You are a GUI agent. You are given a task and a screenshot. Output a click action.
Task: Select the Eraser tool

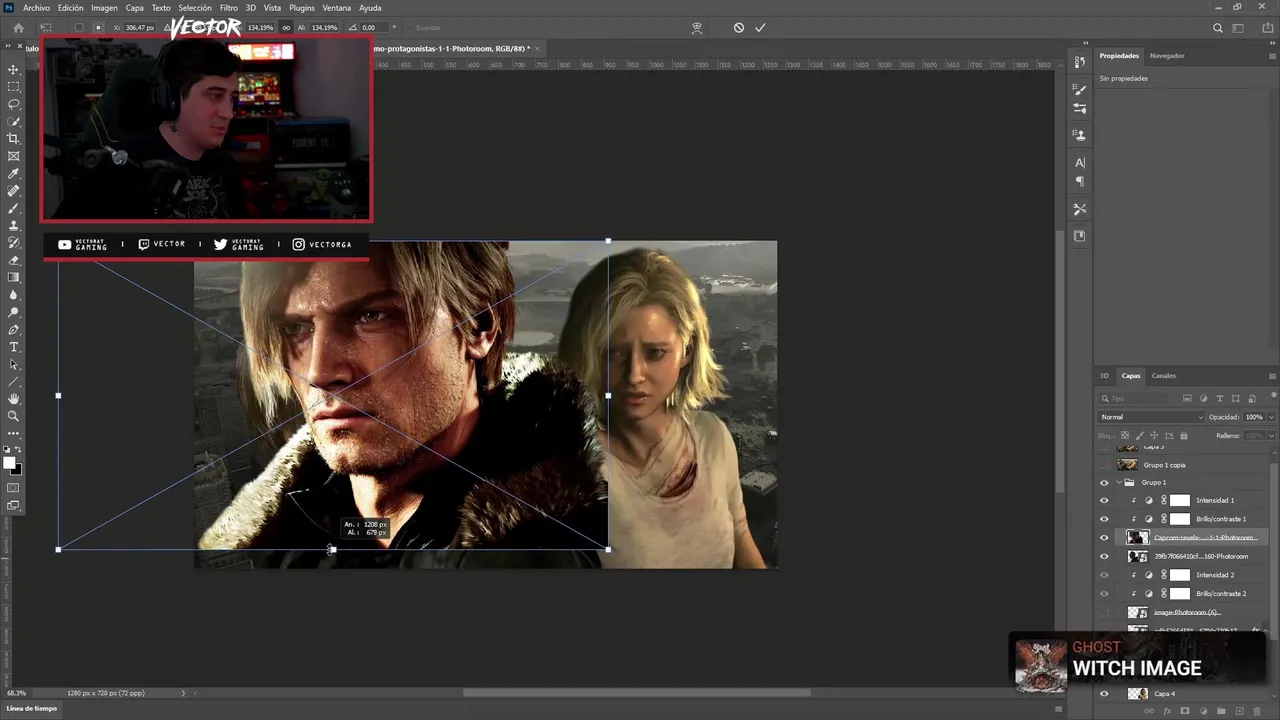[x=14, y=260]
